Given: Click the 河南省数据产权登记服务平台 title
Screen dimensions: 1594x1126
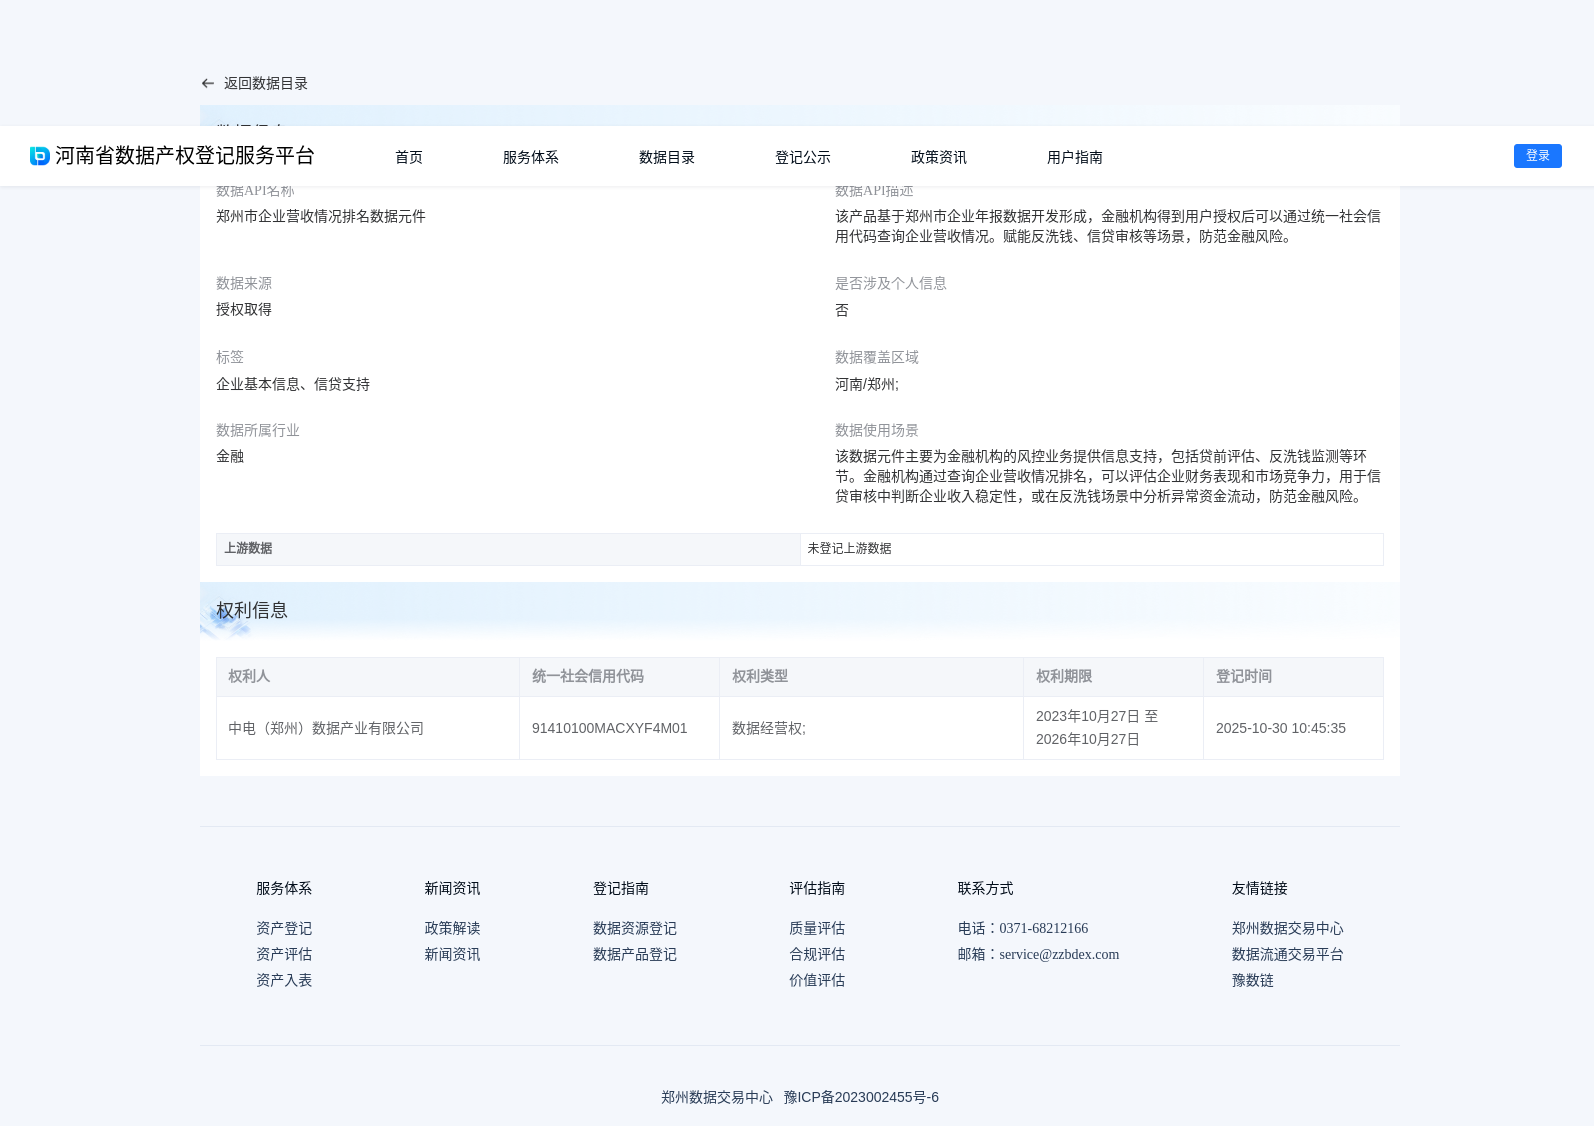Looking at the screenshot, I should [185, 156].
